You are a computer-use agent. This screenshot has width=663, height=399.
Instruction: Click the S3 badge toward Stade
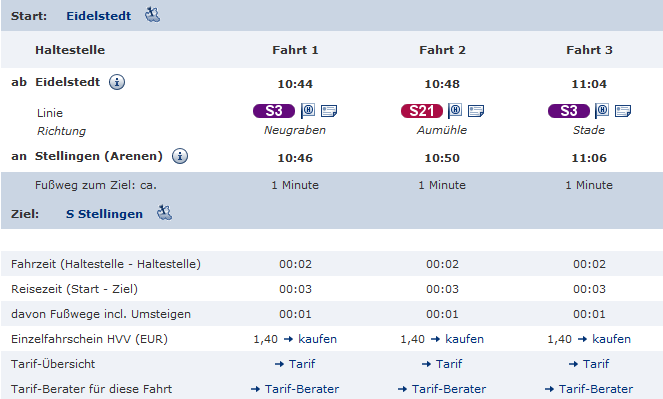point(569,111)
